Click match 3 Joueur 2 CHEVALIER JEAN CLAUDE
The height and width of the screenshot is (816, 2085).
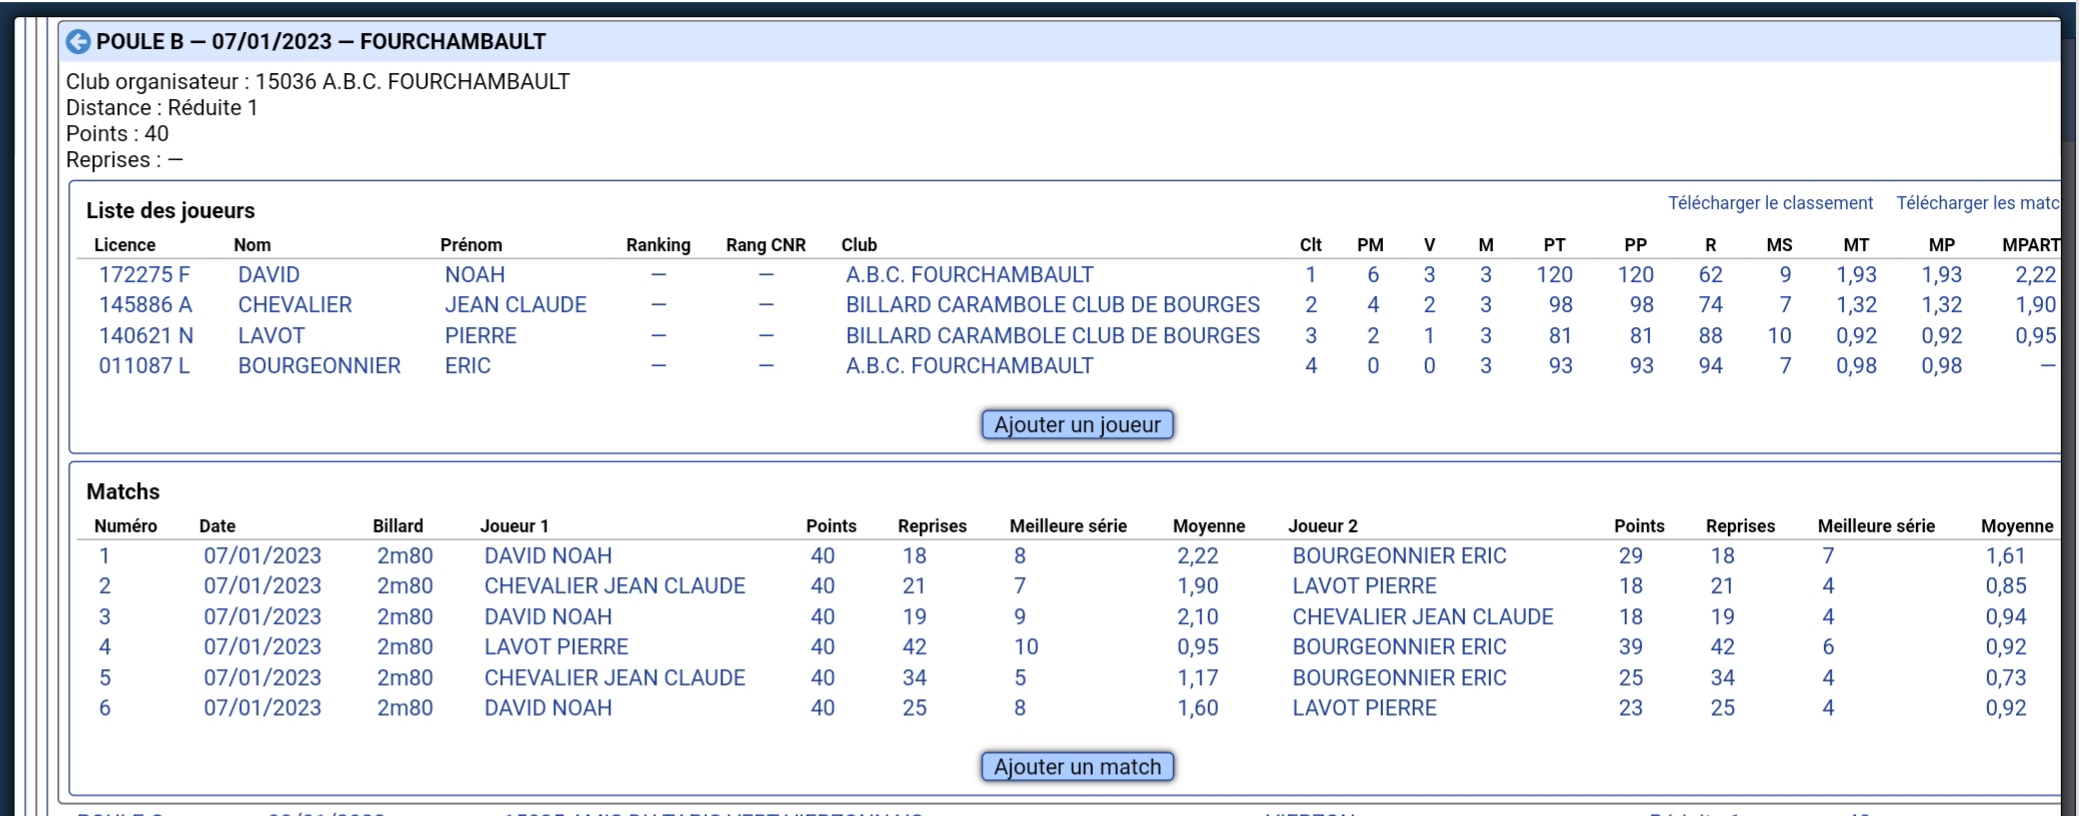point(1423,617)
